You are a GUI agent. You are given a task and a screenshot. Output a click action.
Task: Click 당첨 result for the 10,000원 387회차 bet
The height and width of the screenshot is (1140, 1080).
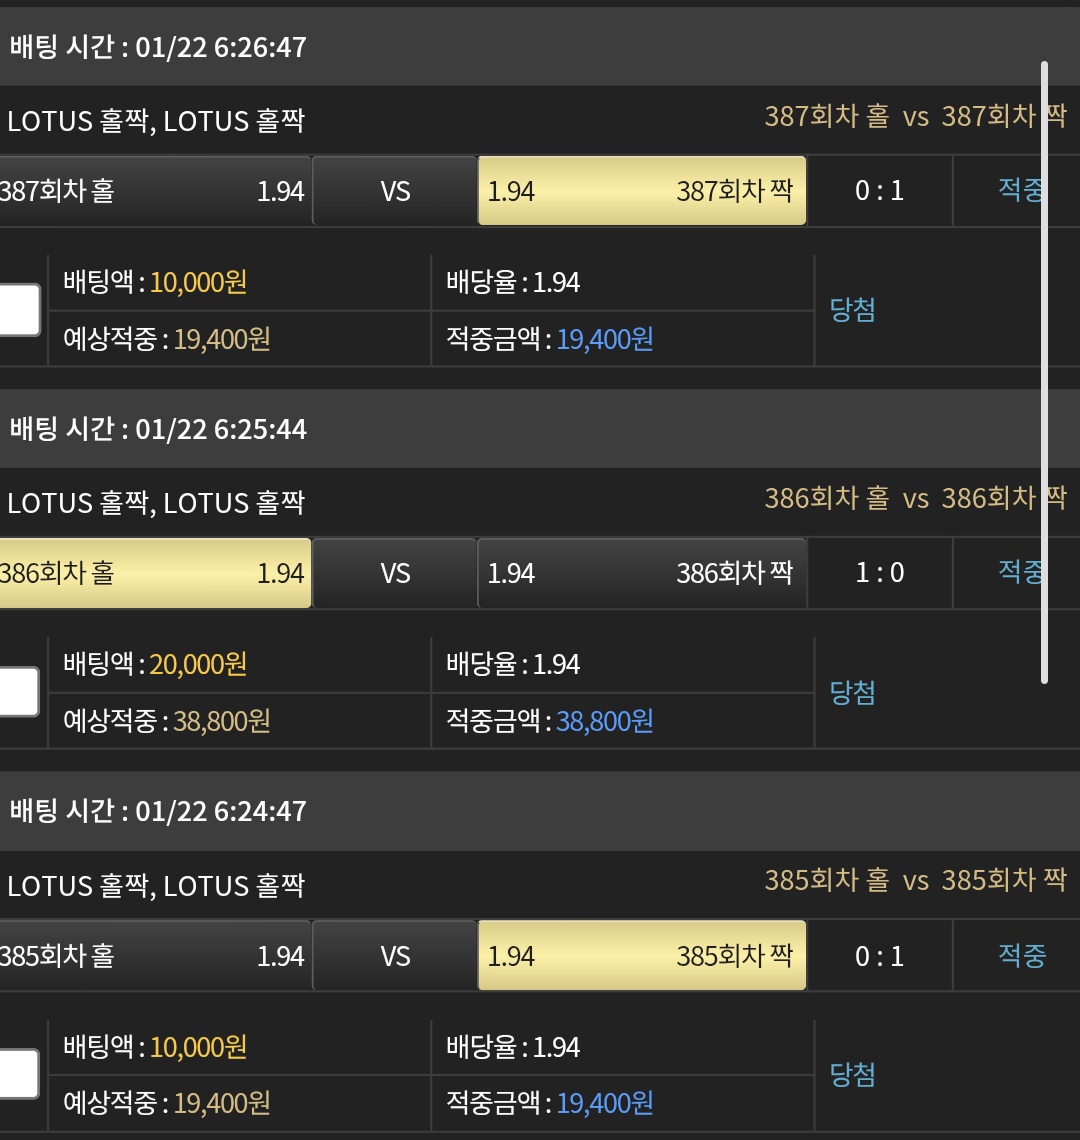click(x=852, y=310)
